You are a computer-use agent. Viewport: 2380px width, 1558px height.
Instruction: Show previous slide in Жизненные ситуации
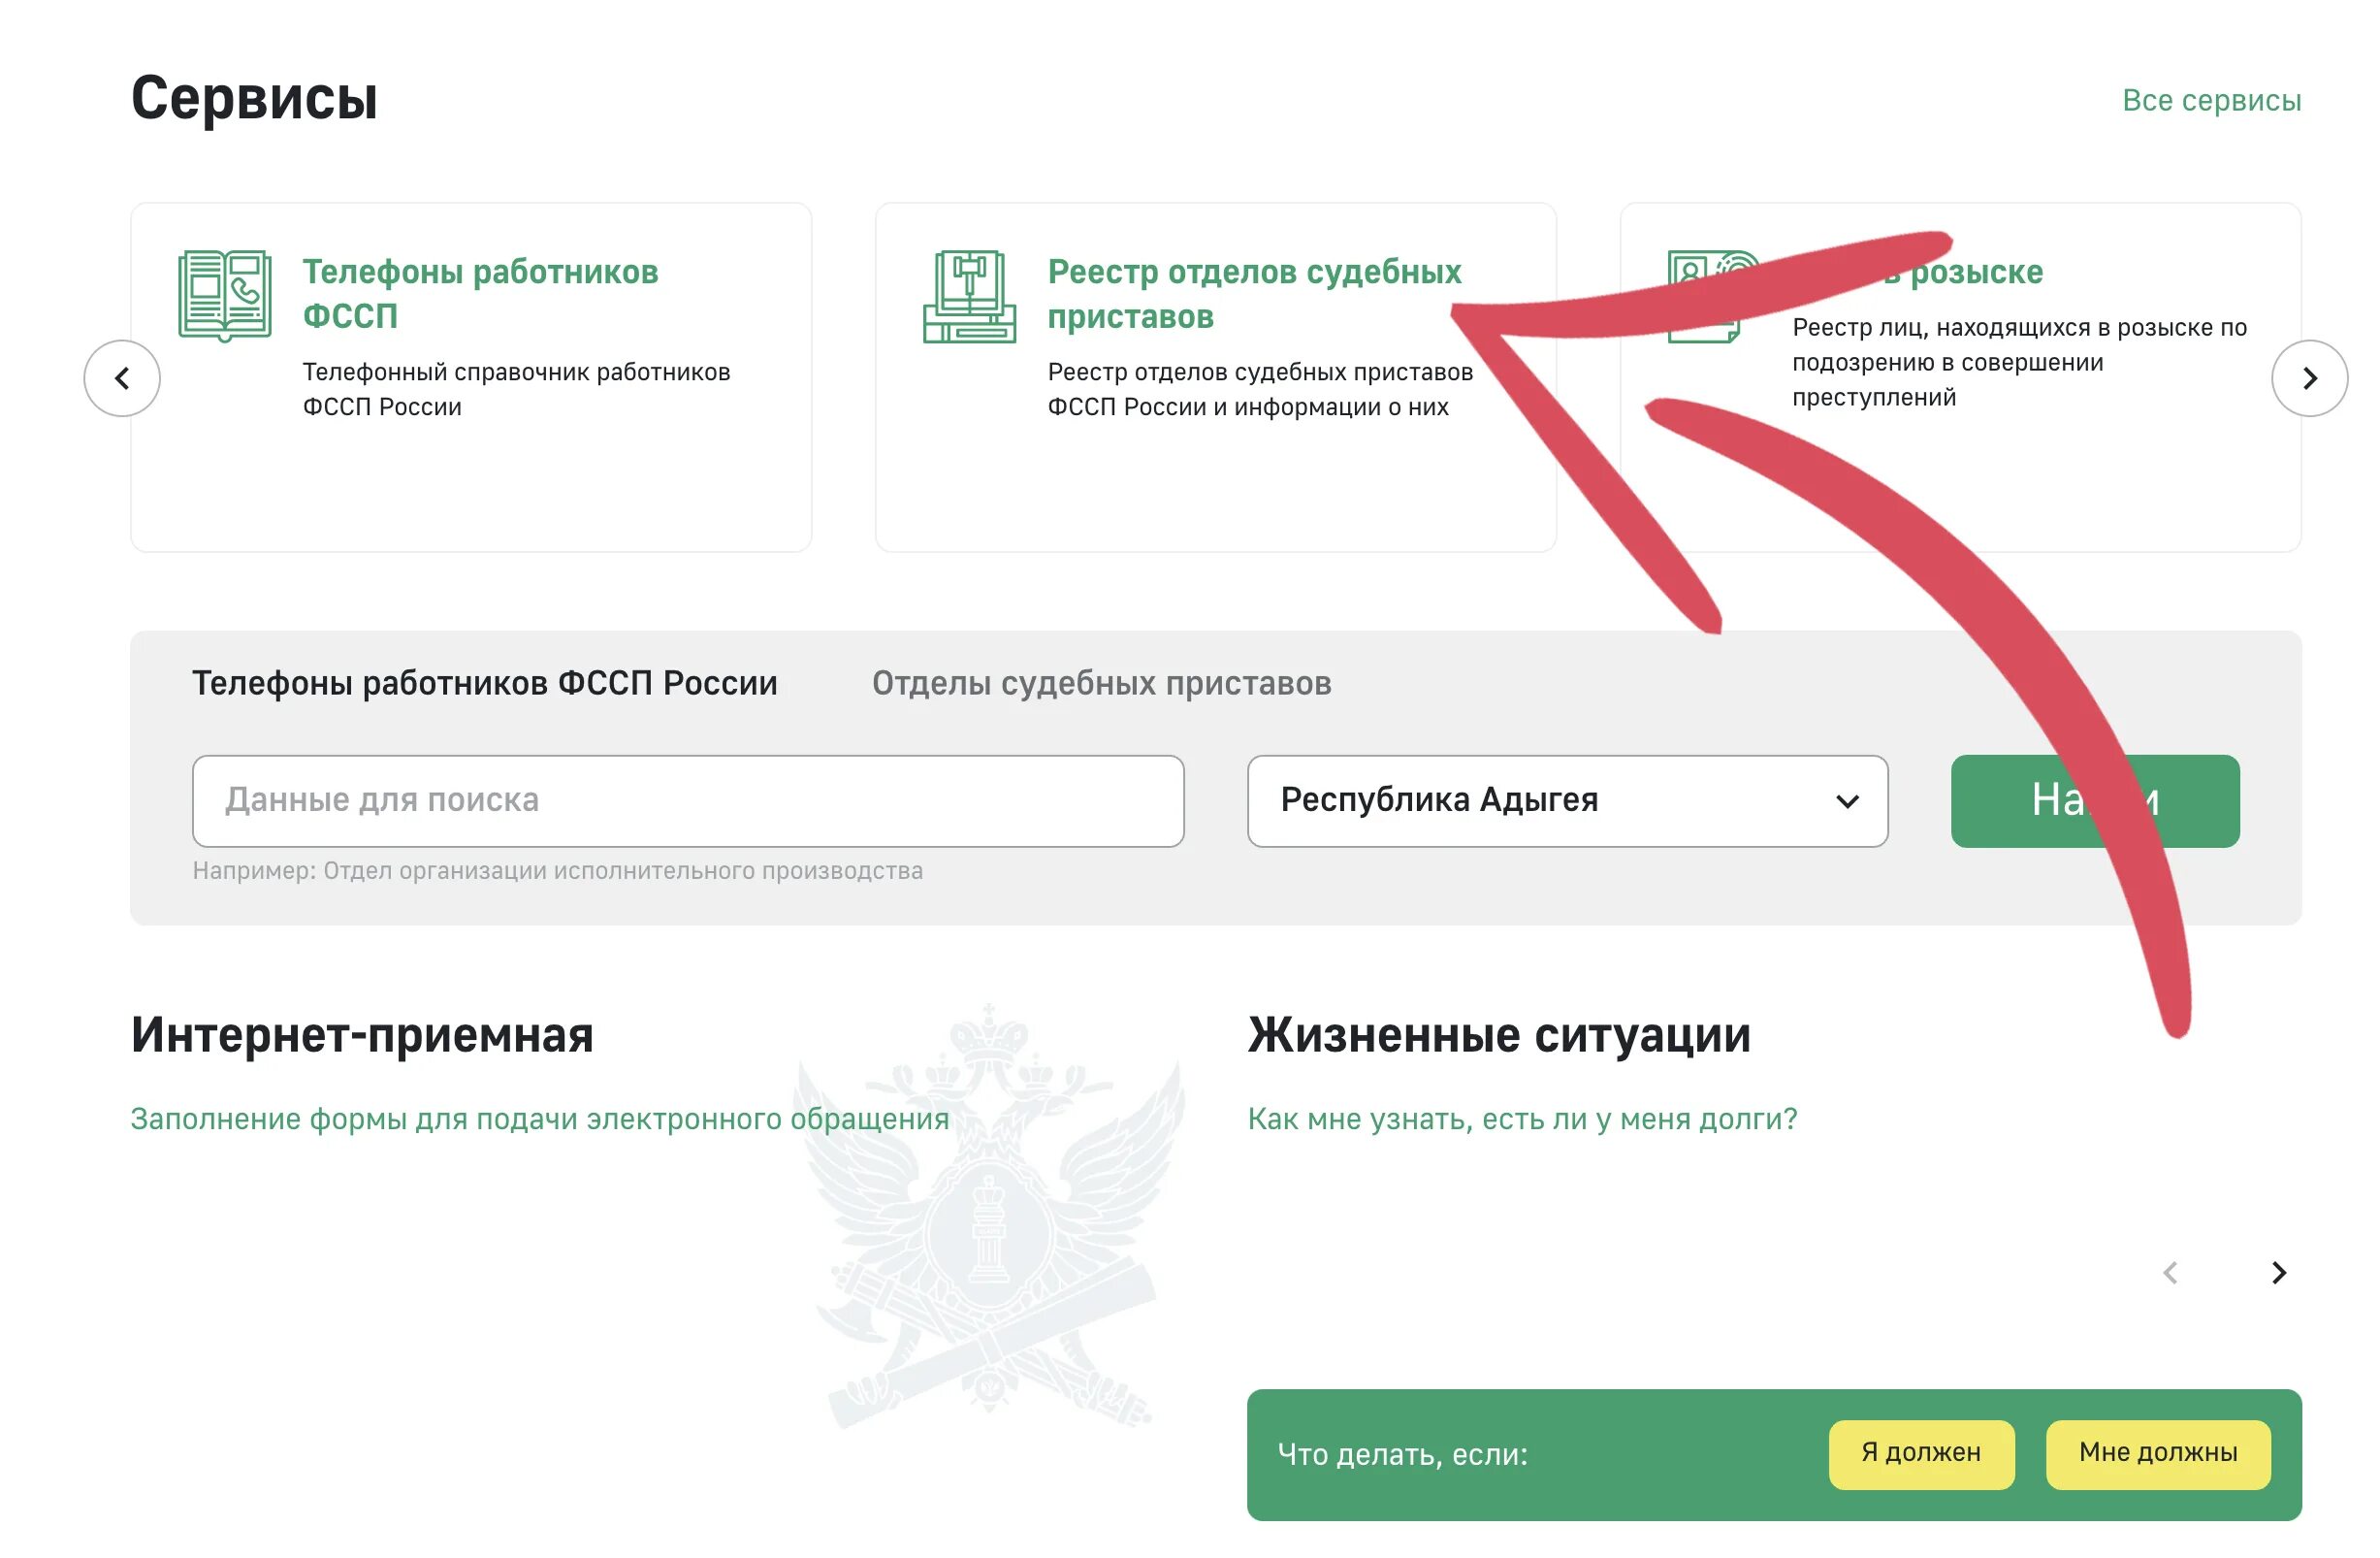(x=2169, y=1272)
